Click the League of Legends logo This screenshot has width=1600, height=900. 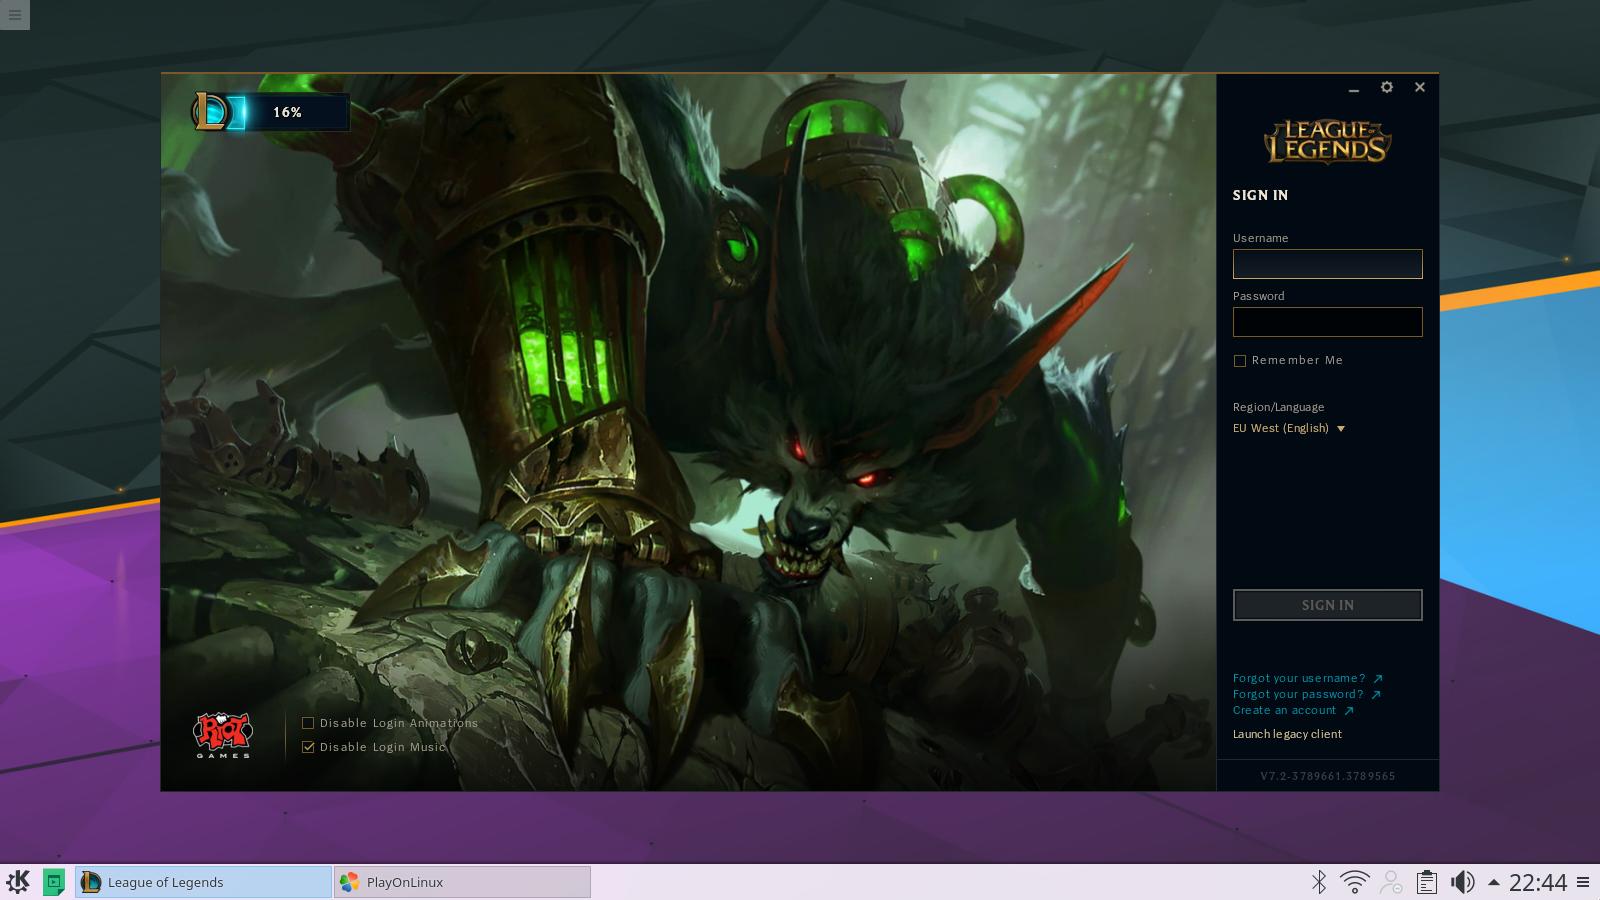click(1327, 141)
